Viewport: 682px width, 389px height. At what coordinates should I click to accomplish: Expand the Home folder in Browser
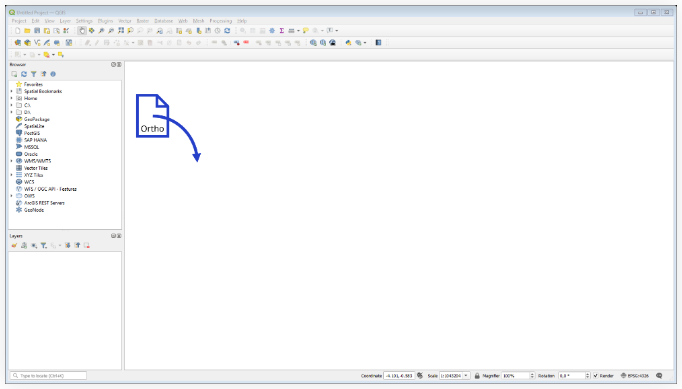pos(12,98)
